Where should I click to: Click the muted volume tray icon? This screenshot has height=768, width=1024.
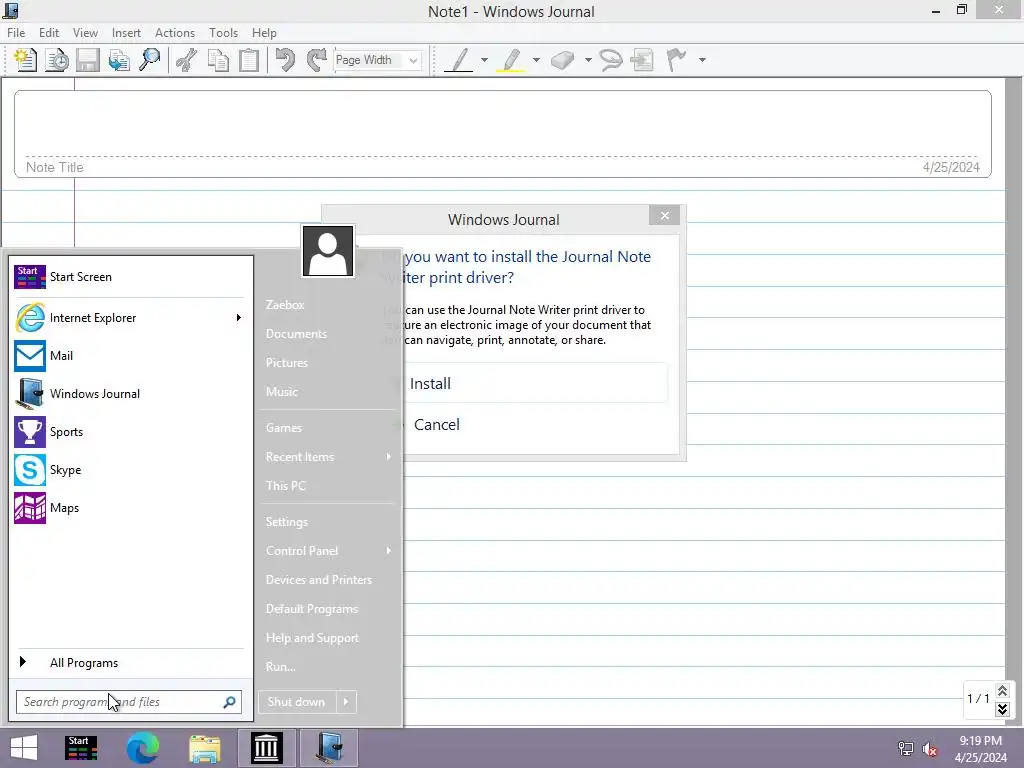[x=930, y=748]
